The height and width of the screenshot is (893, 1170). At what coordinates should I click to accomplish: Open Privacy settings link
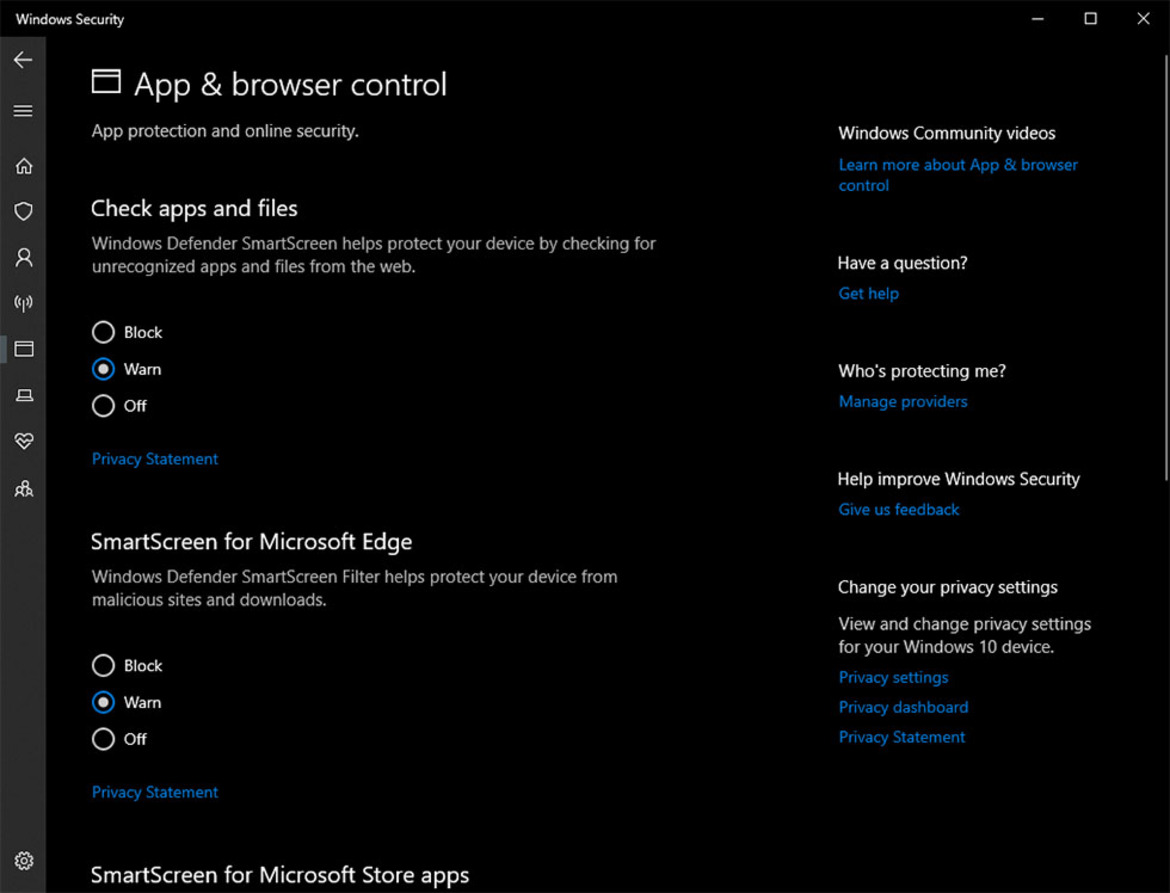893,677
